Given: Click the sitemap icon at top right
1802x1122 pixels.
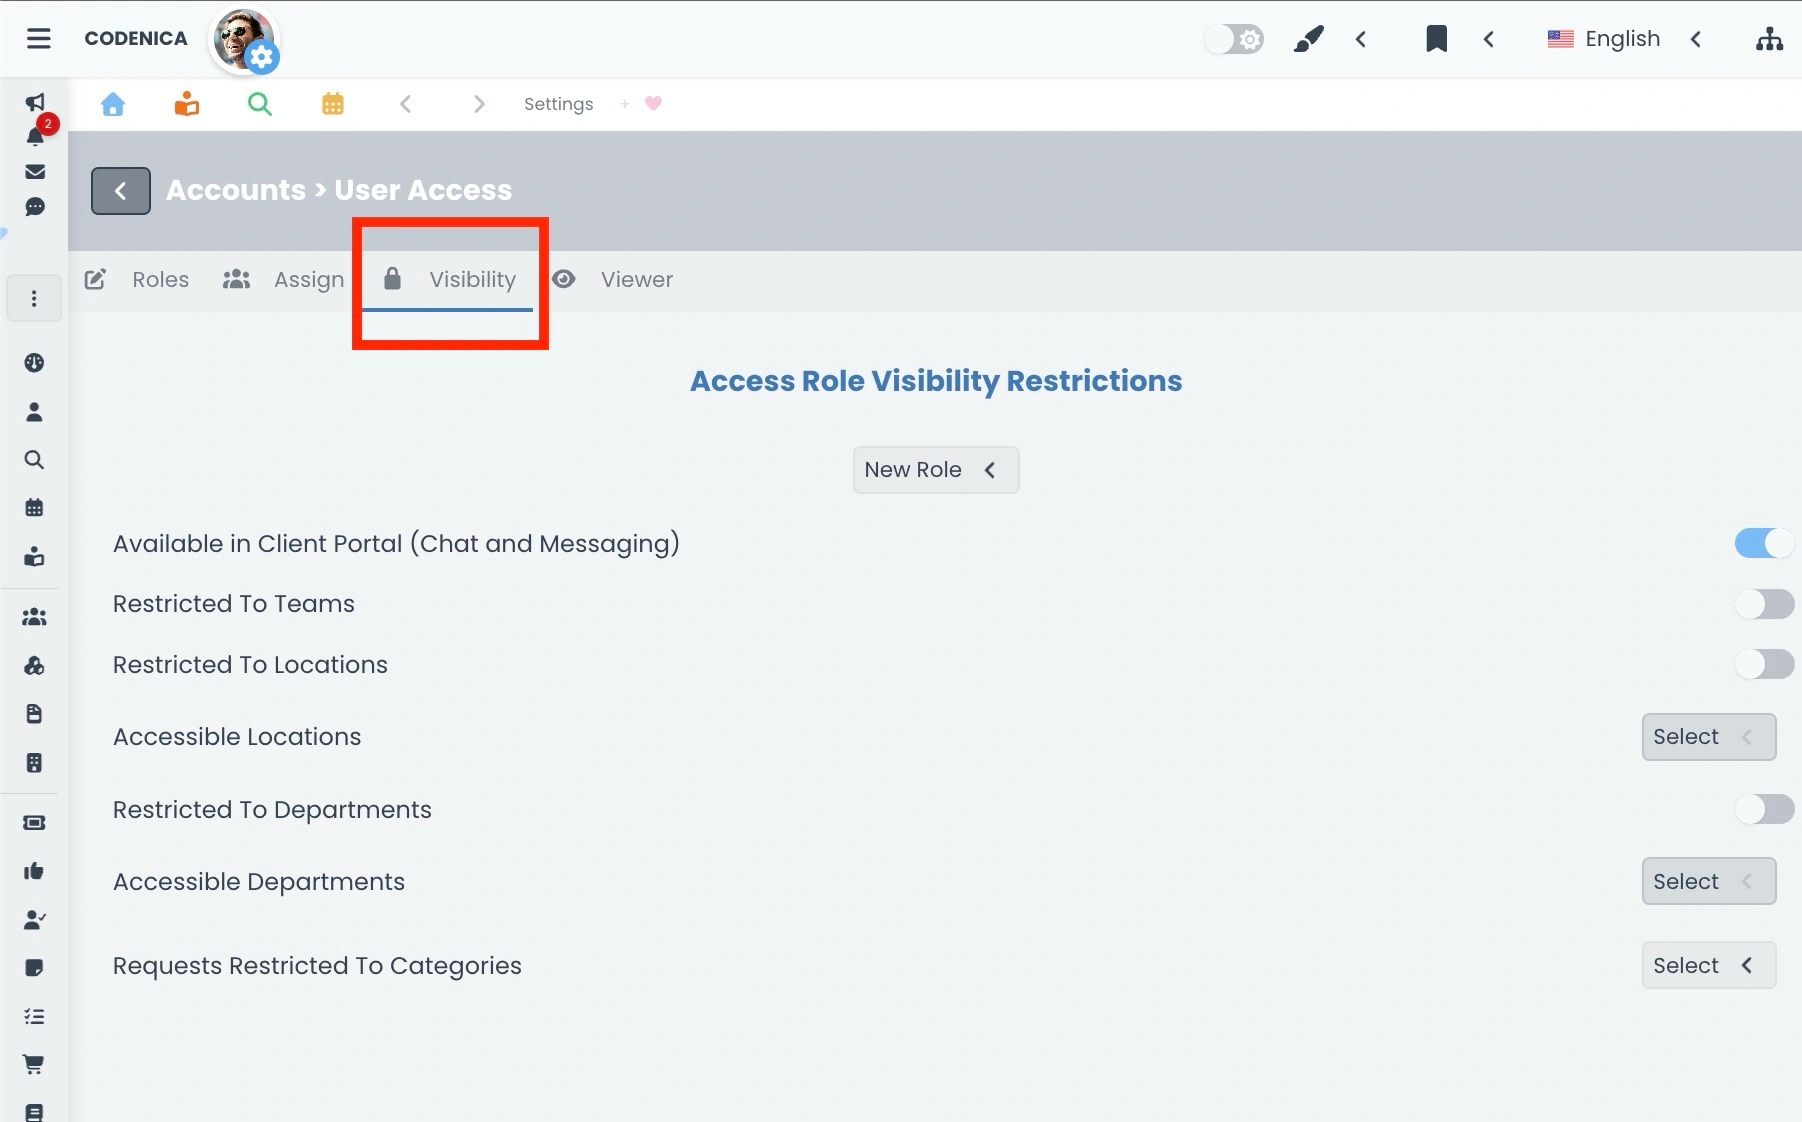Looking at the screenshot, I should 1769,39.
